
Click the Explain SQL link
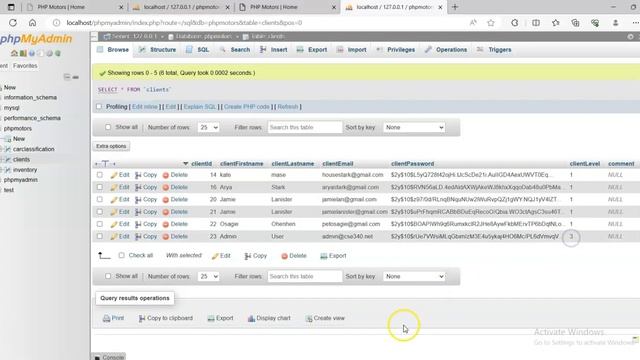click(200, 107)
